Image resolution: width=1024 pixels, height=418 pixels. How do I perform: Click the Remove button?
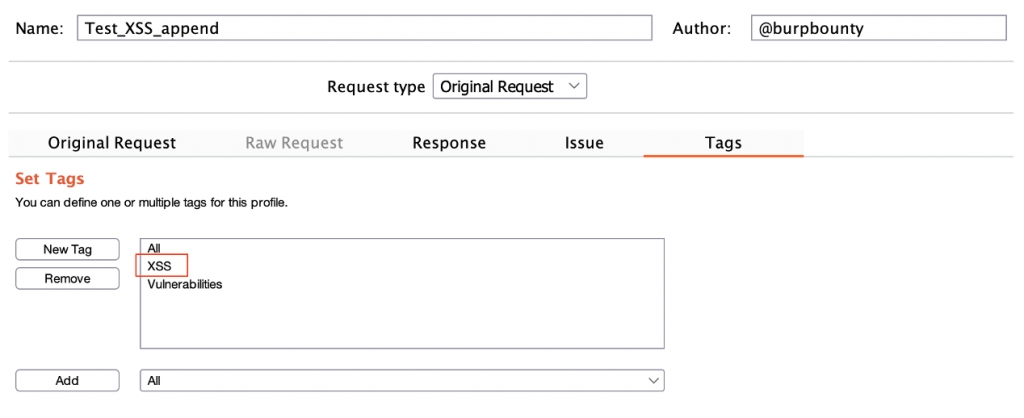pyautogui.click(x=67, y=279)
